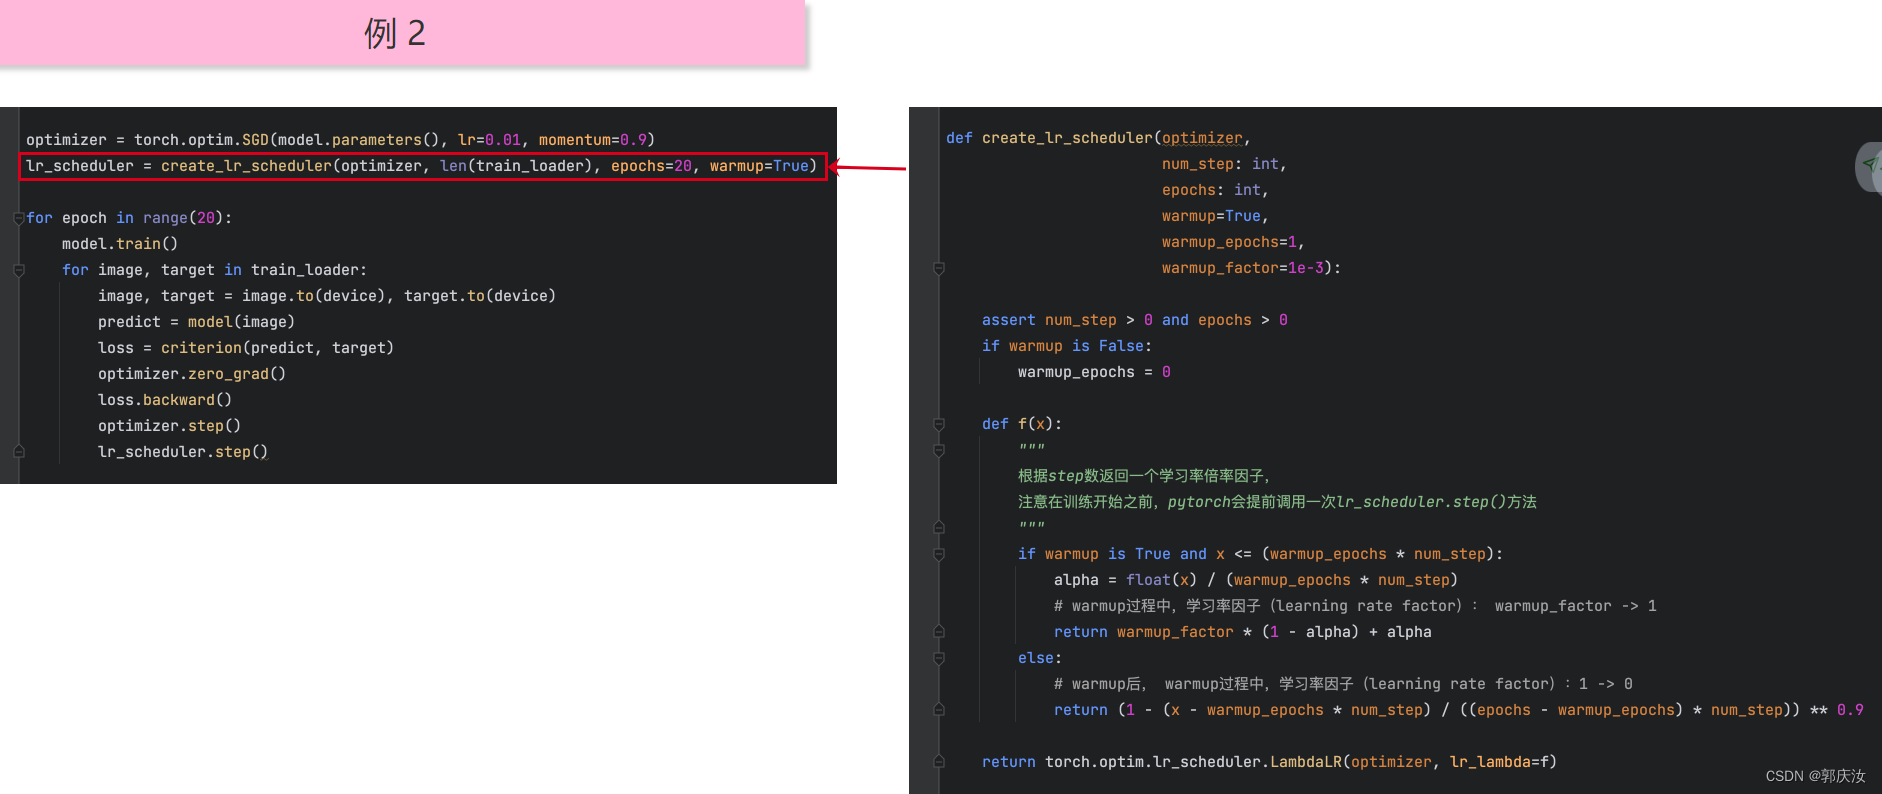Screen dimensions: 1882x794
Task: Click the 'assert num_step > 0 and epochs > 0' line
Action: pos(1135,320)
